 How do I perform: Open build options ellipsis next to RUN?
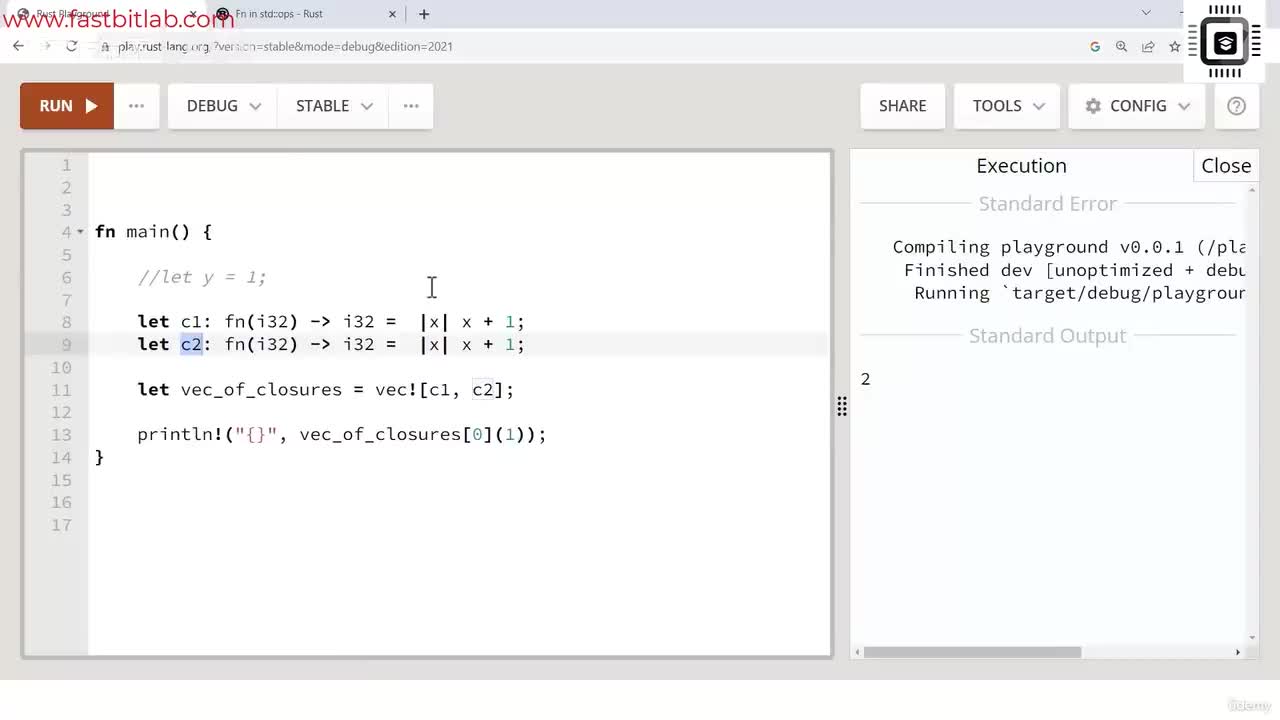137,106
